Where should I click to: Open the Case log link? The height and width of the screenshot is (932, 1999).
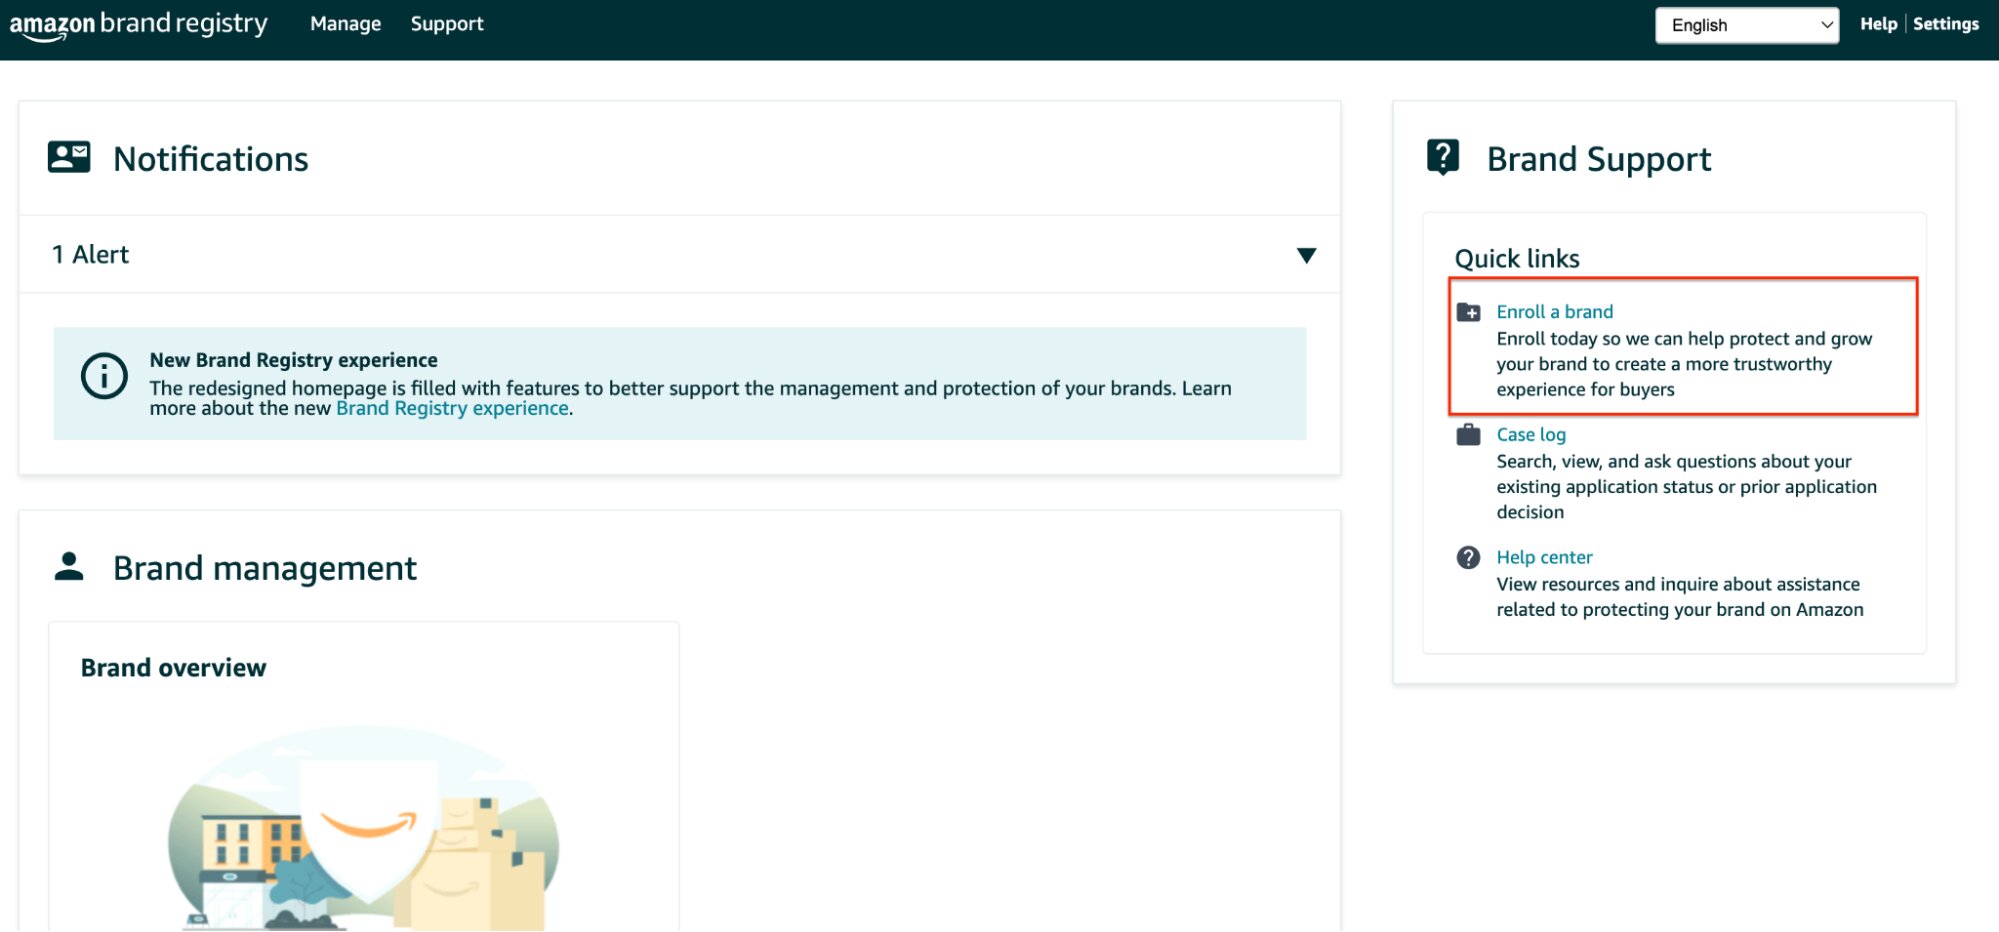click(1531, 435)
